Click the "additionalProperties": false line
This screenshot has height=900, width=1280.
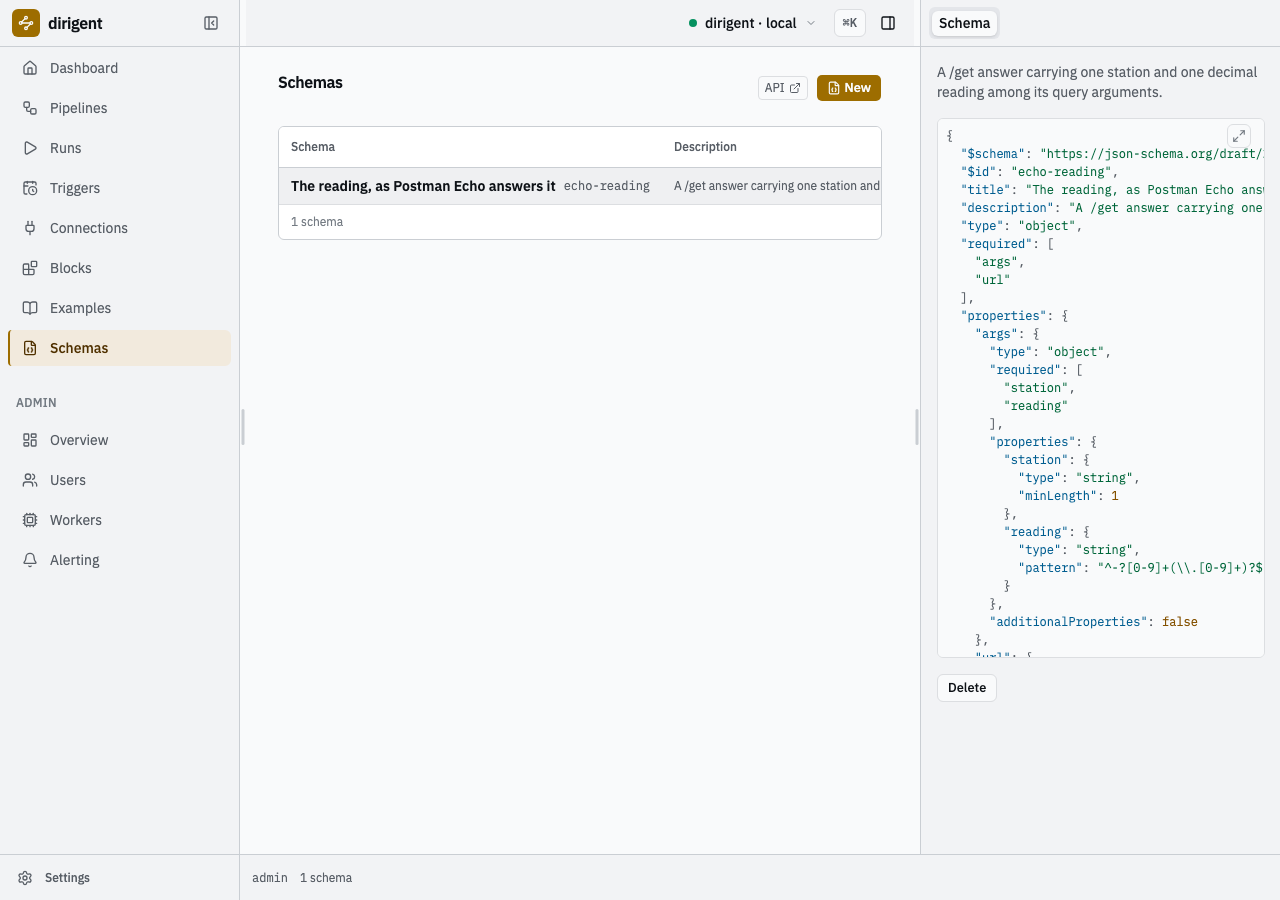point(1093,622)
